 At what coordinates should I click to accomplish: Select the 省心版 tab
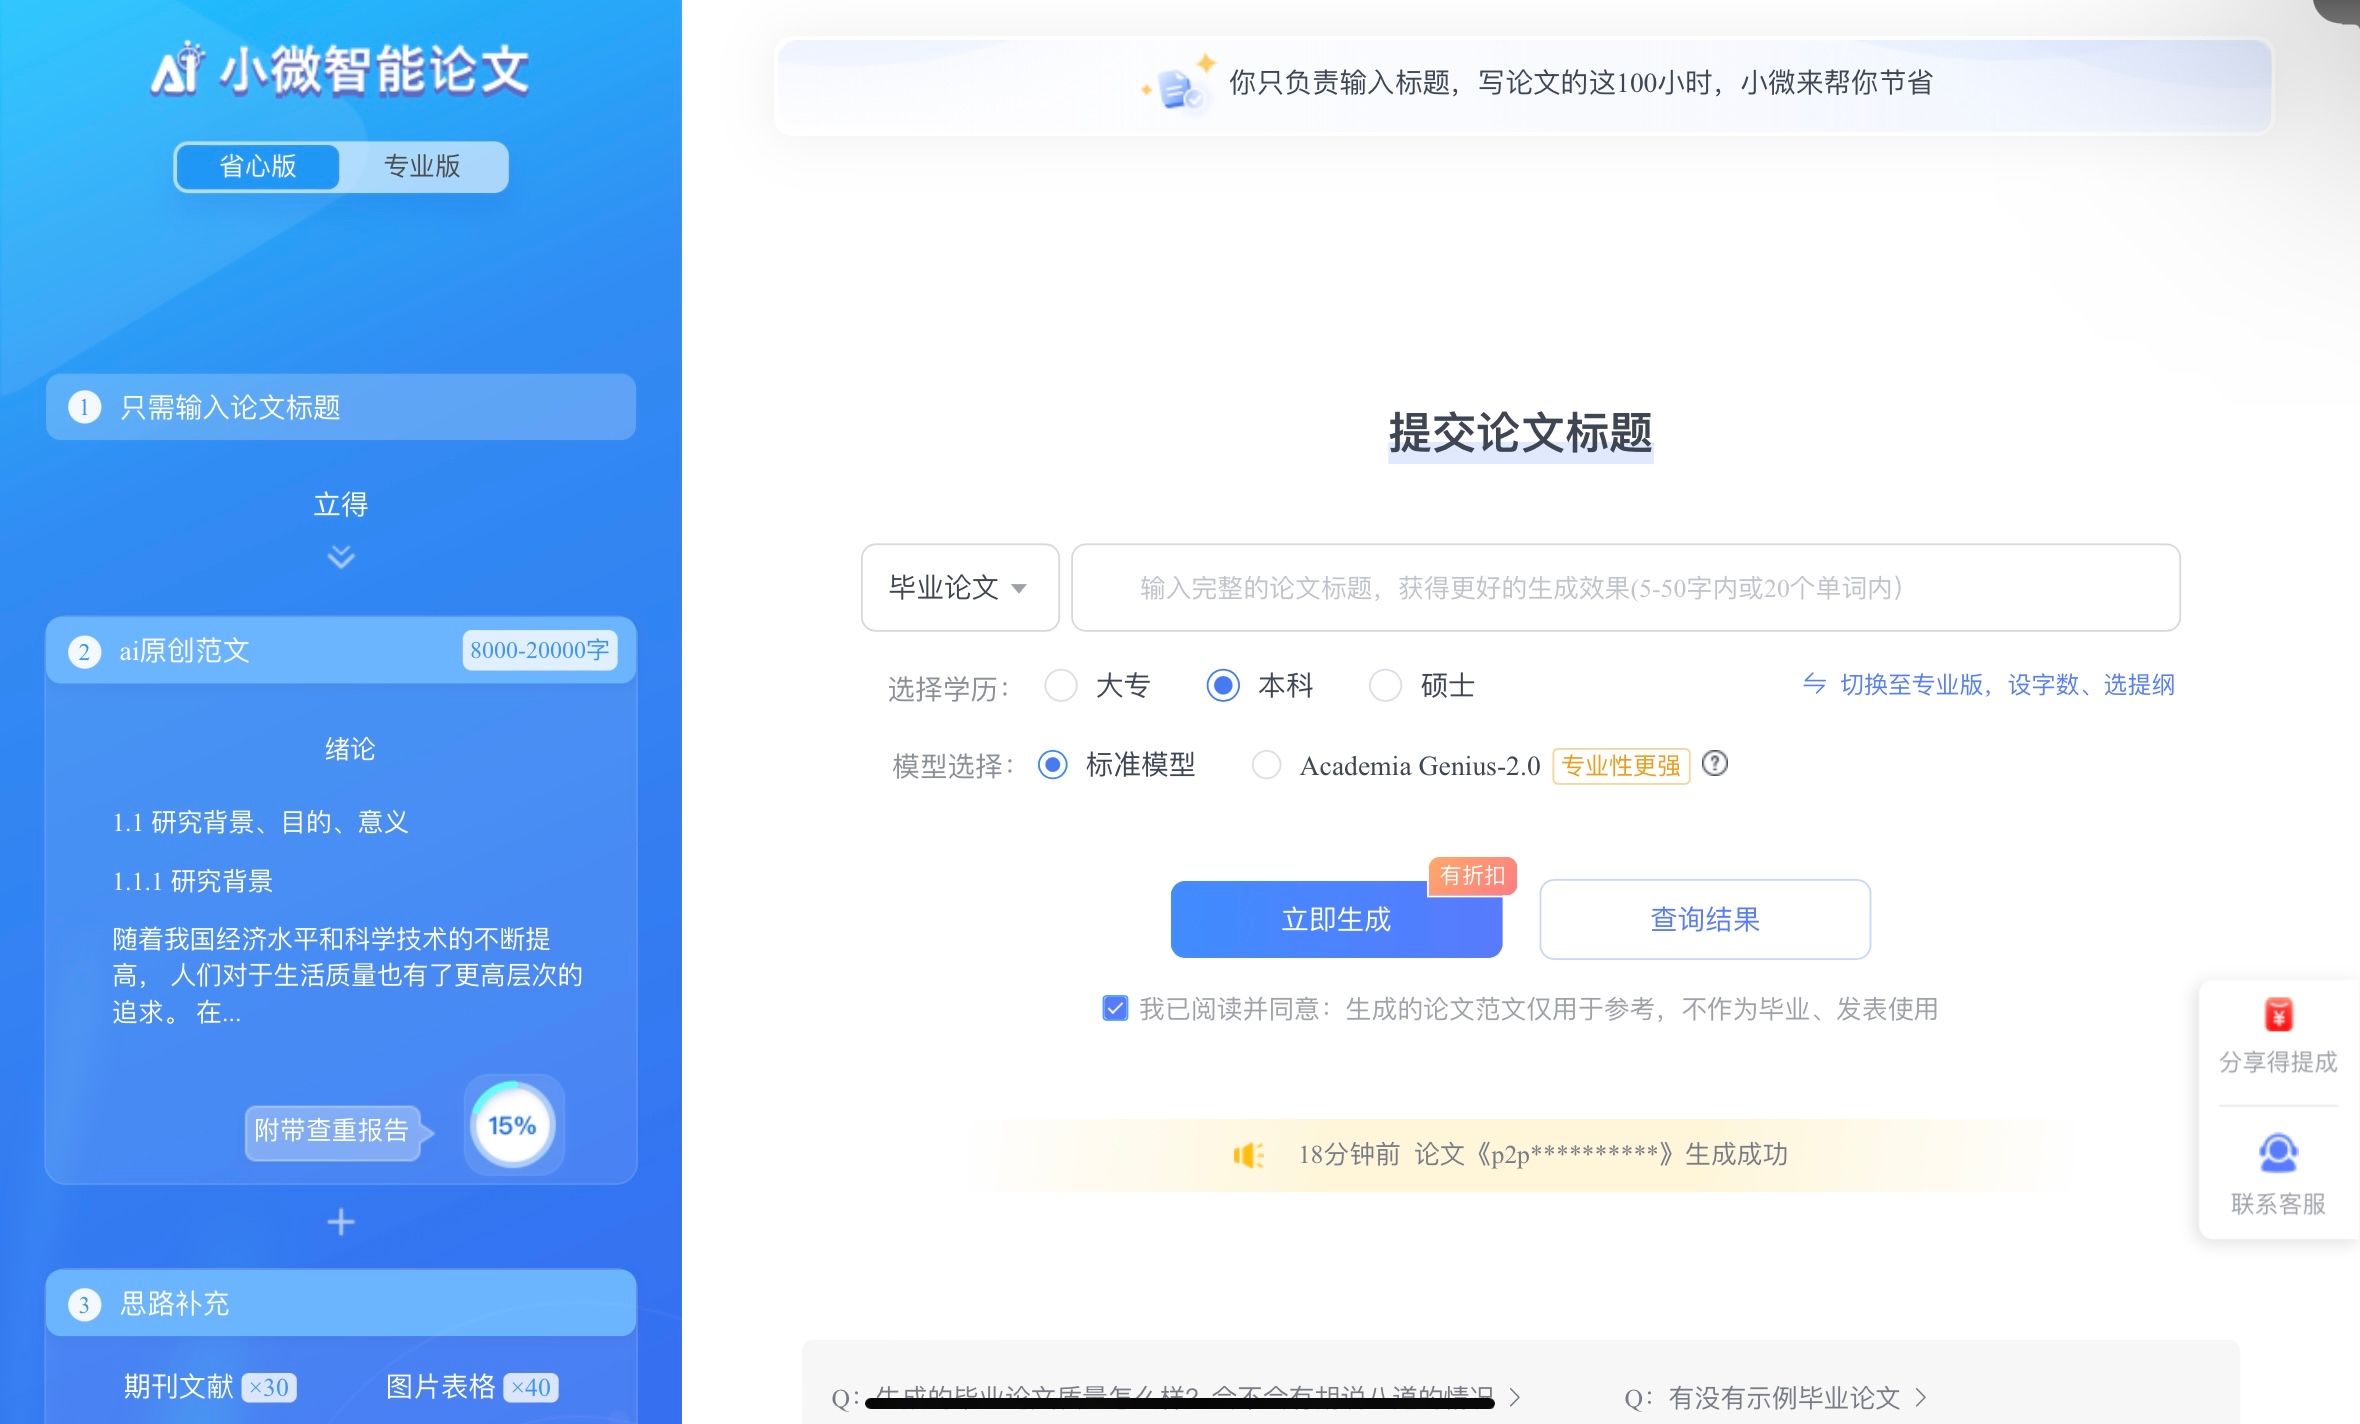point(258,166)
